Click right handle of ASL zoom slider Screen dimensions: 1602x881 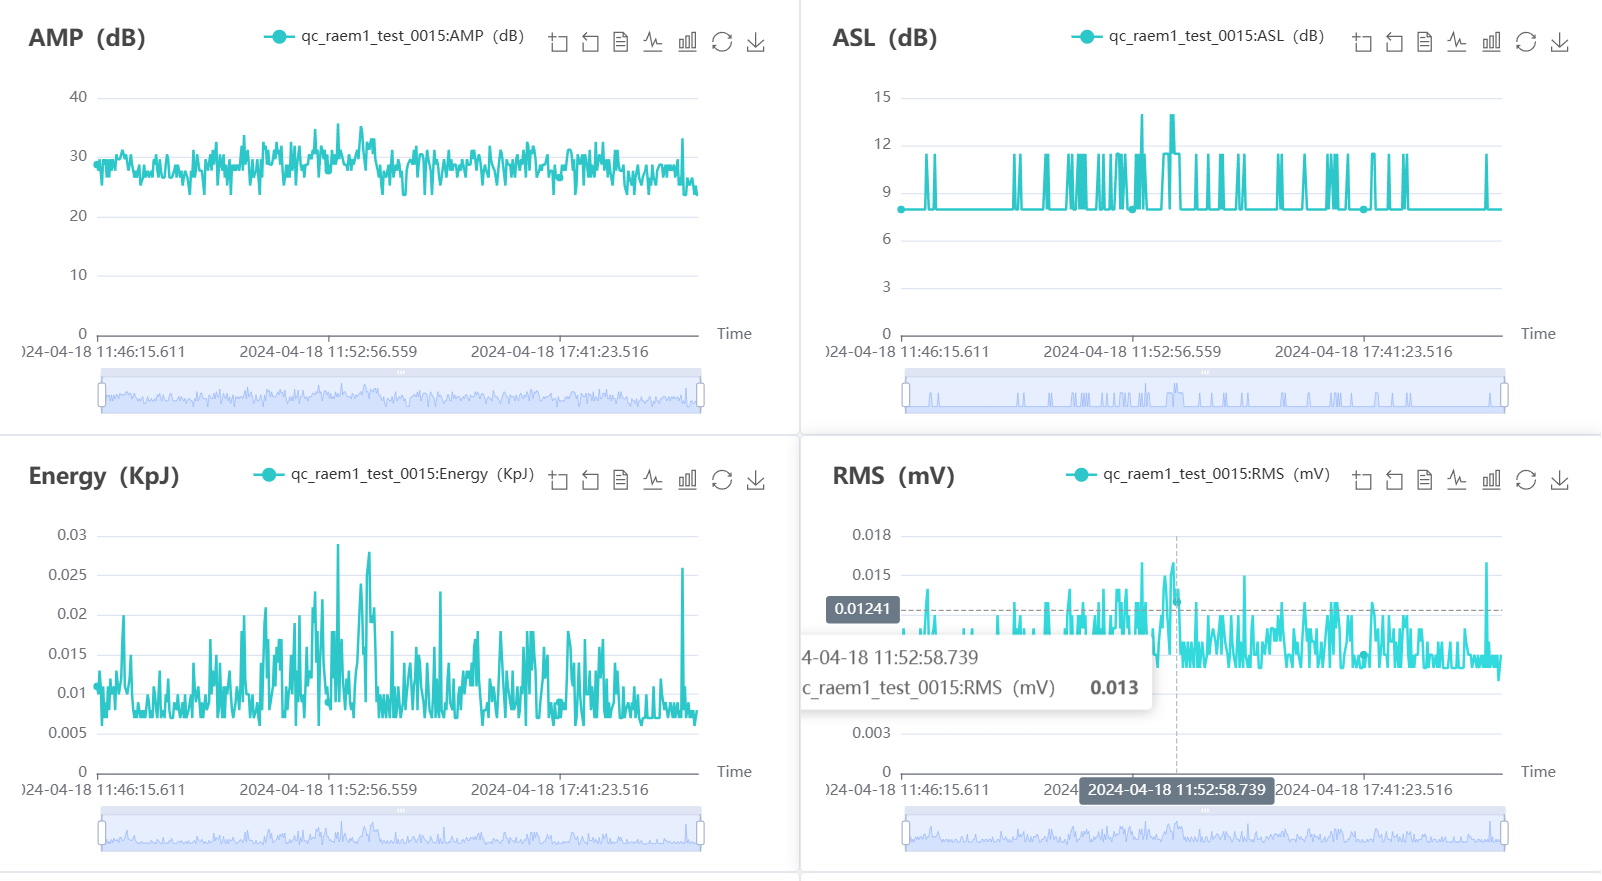point(1504,395)
